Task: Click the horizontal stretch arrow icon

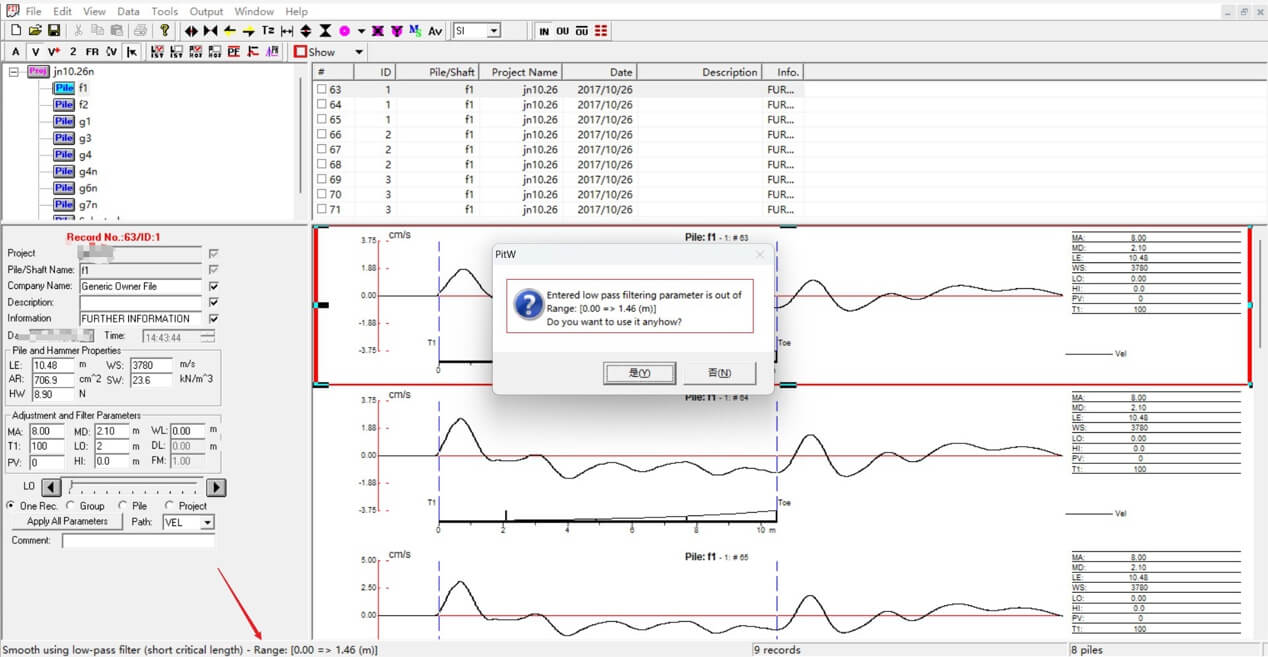Action: pyautogui.click(x=287, y=31)
